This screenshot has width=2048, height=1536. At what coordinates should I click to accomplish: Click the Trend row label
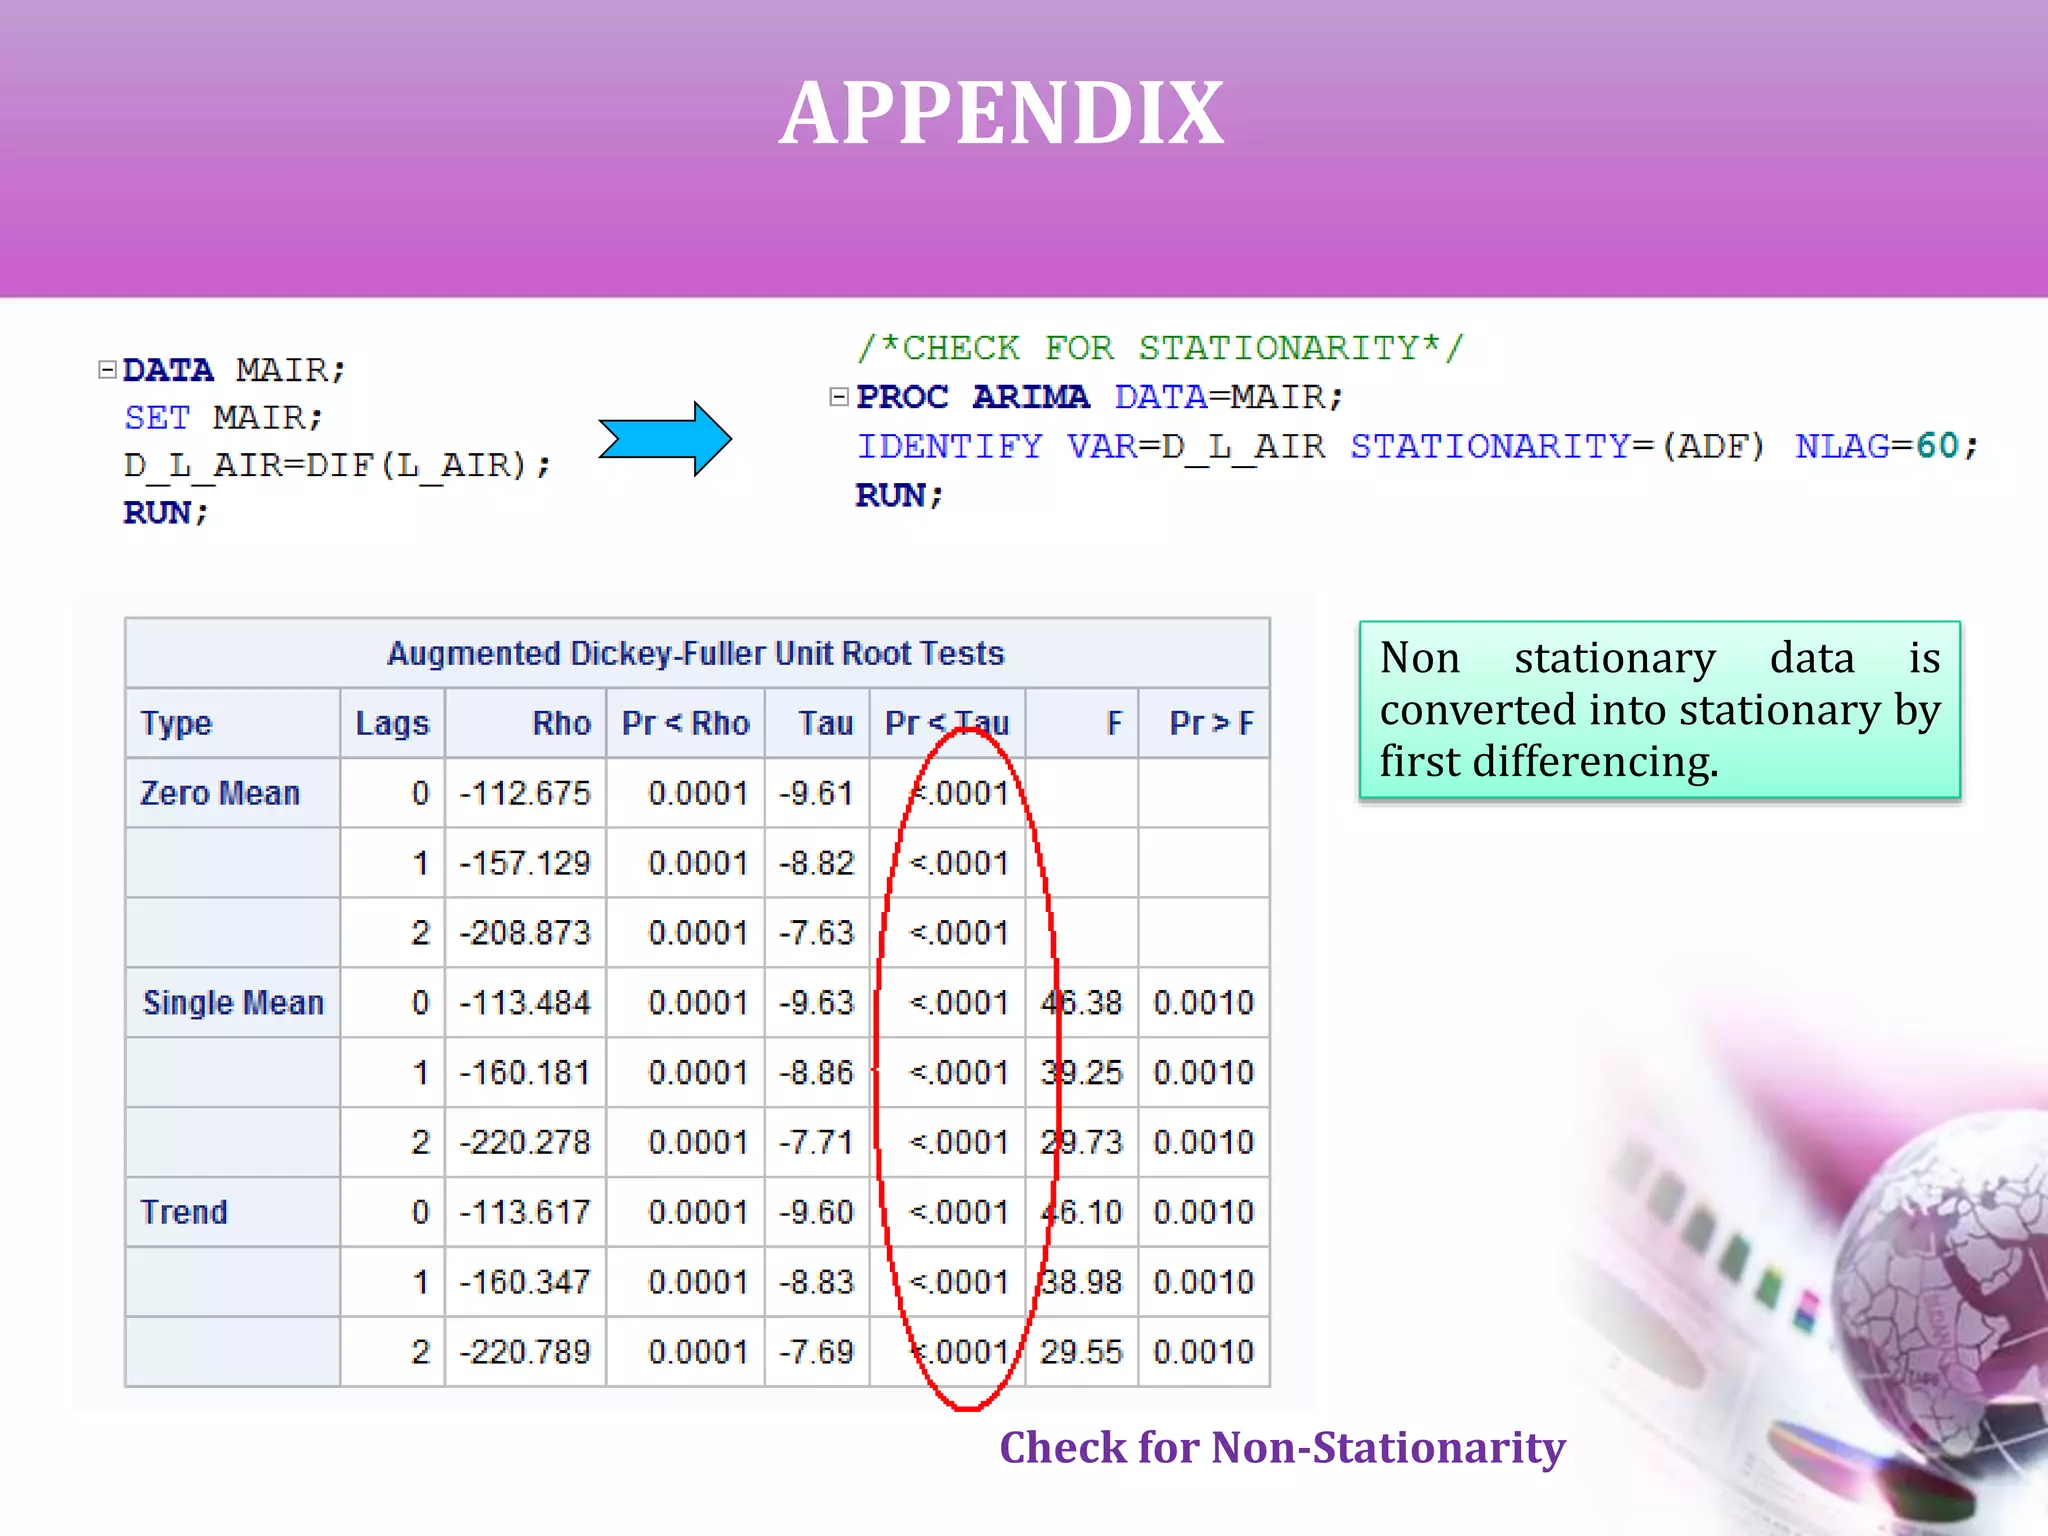[184, 1212]
